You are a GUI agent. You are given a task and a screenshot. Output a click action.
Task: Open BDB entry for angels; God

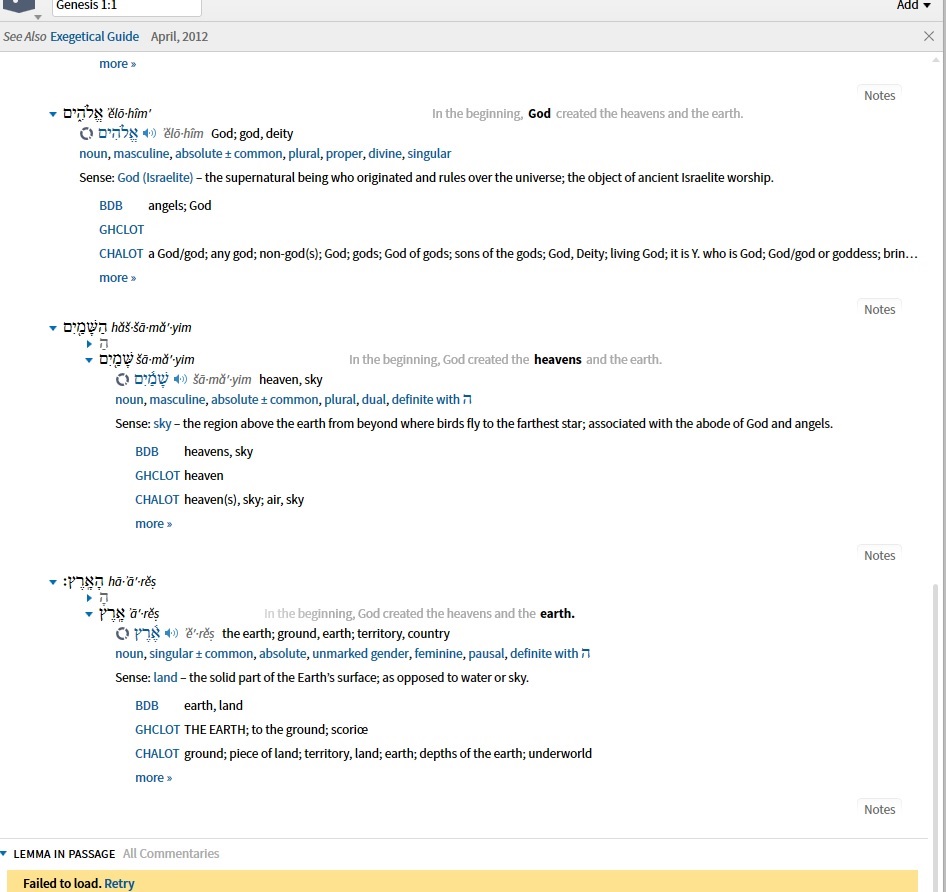[111, 206]
